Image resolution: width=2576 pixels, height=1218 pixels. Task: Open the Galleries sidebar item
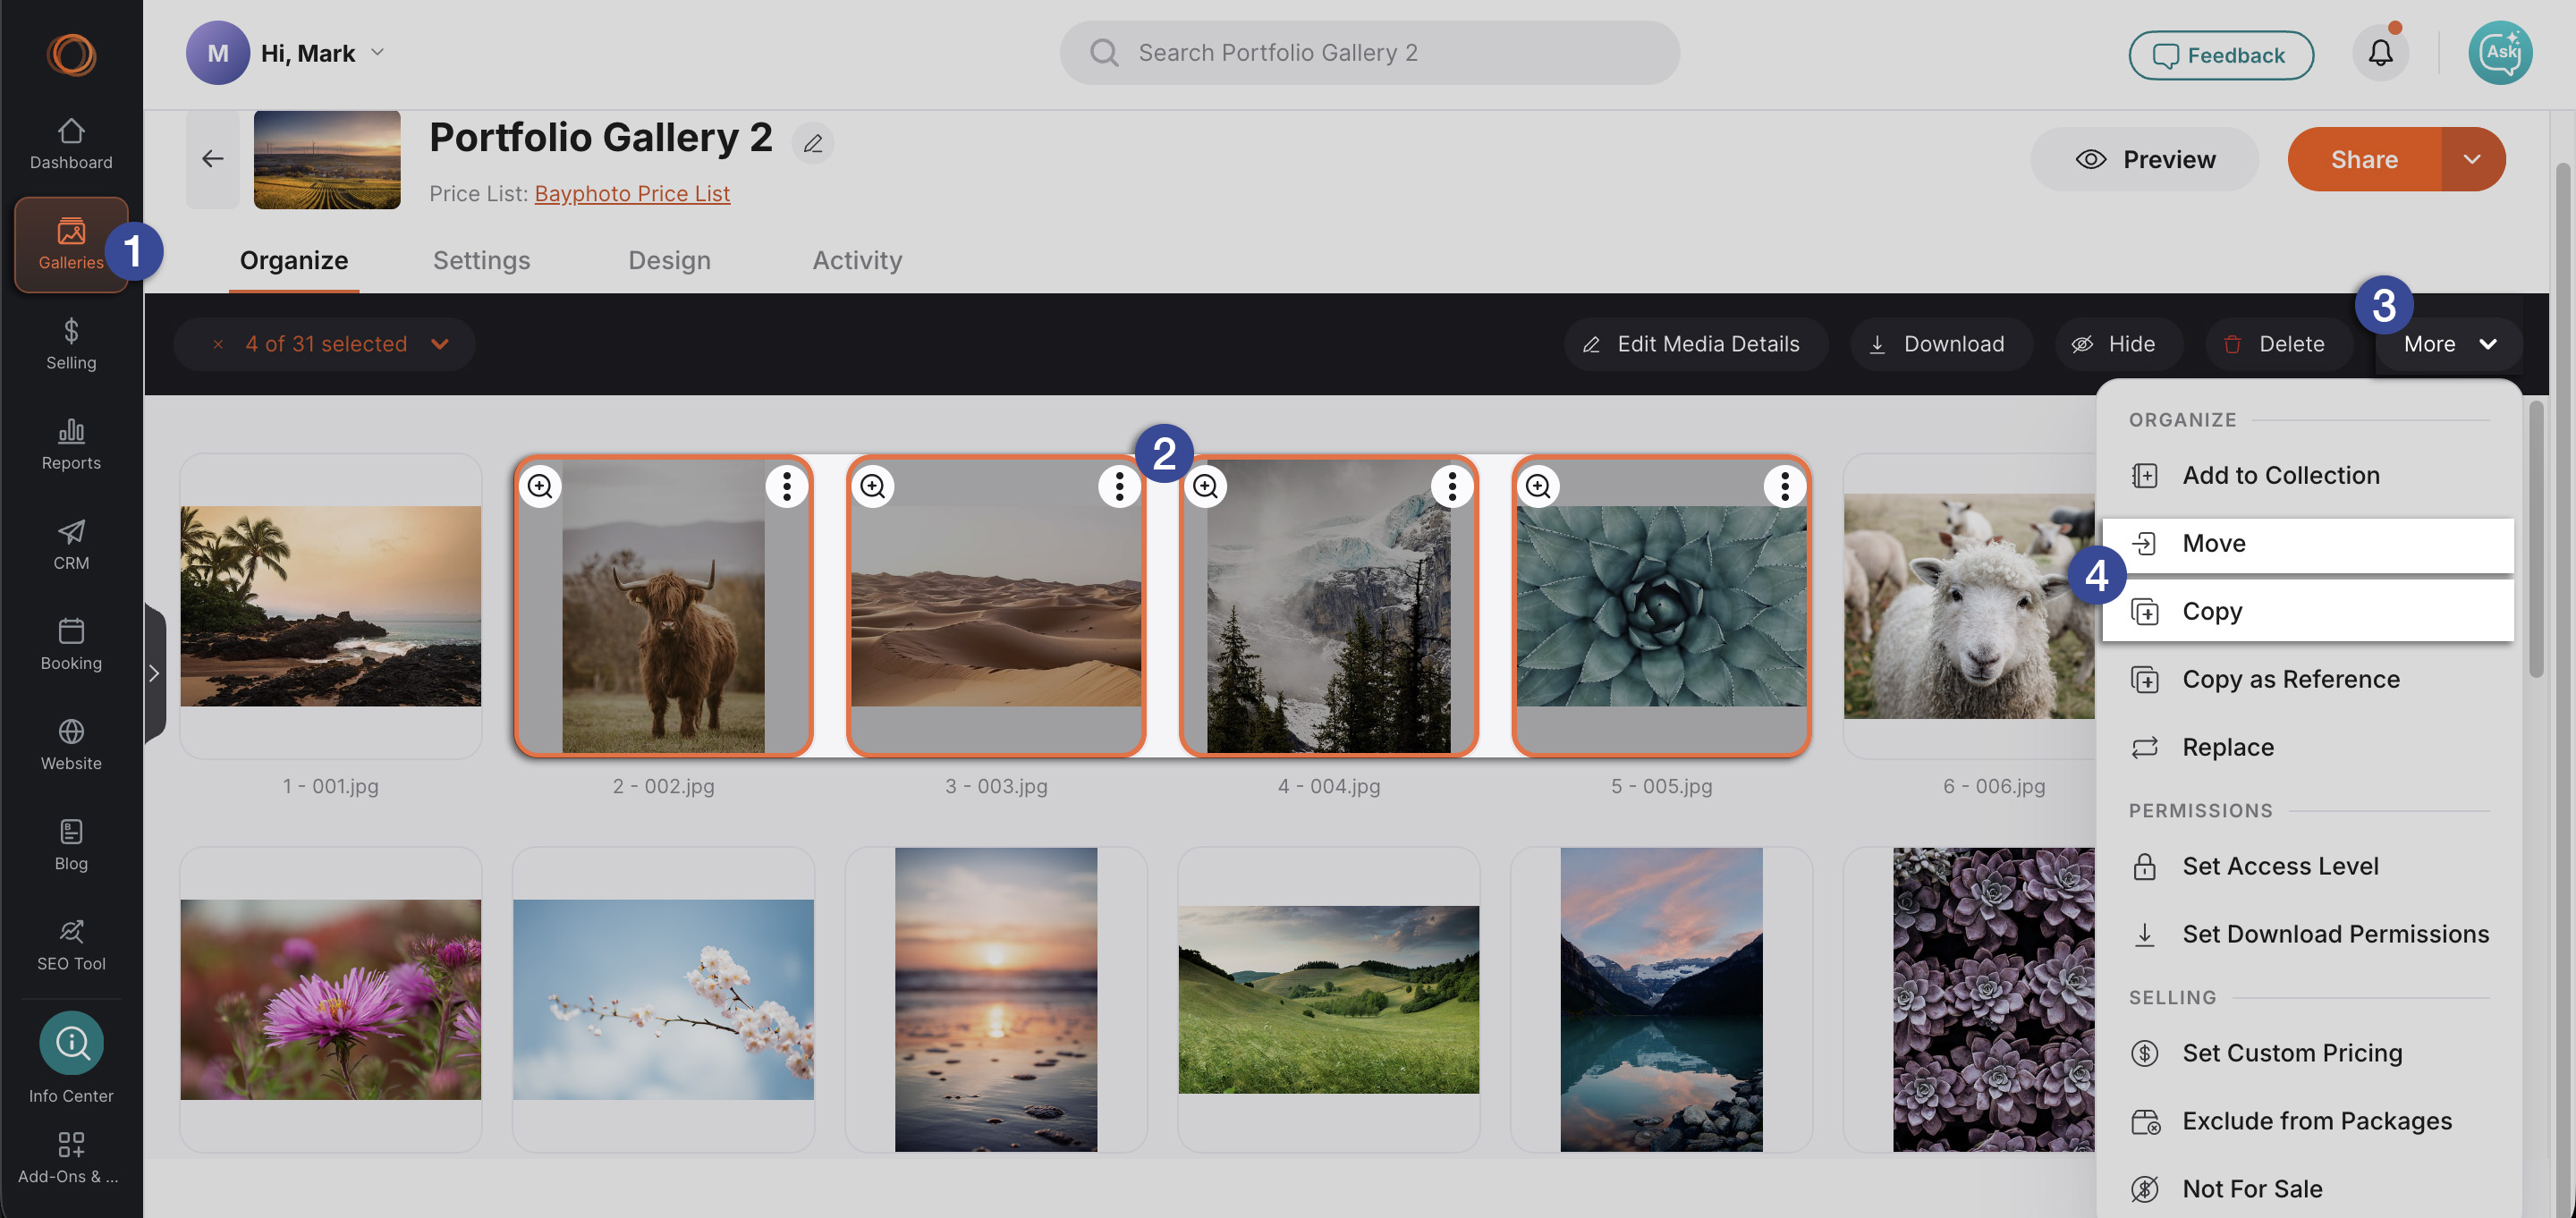(71, 244)
